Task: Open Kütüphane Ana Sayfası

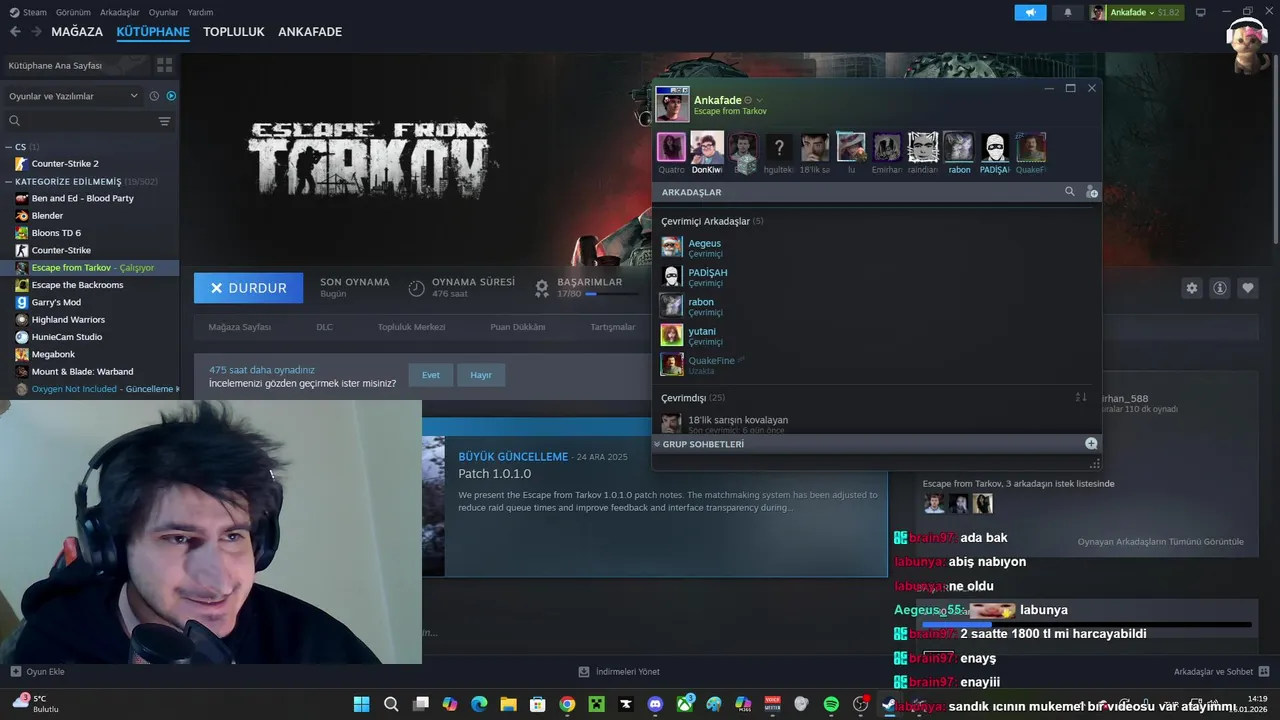Action: [x=55, y=65]
